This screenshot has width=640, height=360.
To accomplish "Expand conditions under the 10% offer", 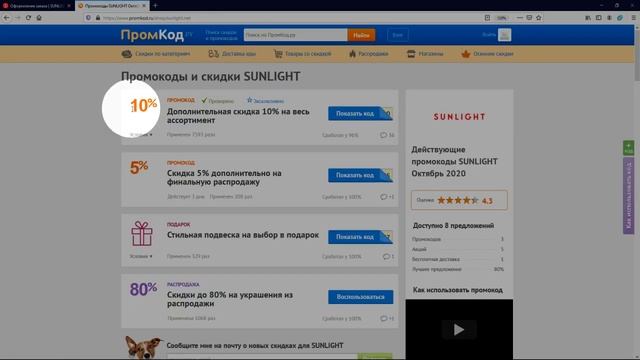I will (141, 134).
